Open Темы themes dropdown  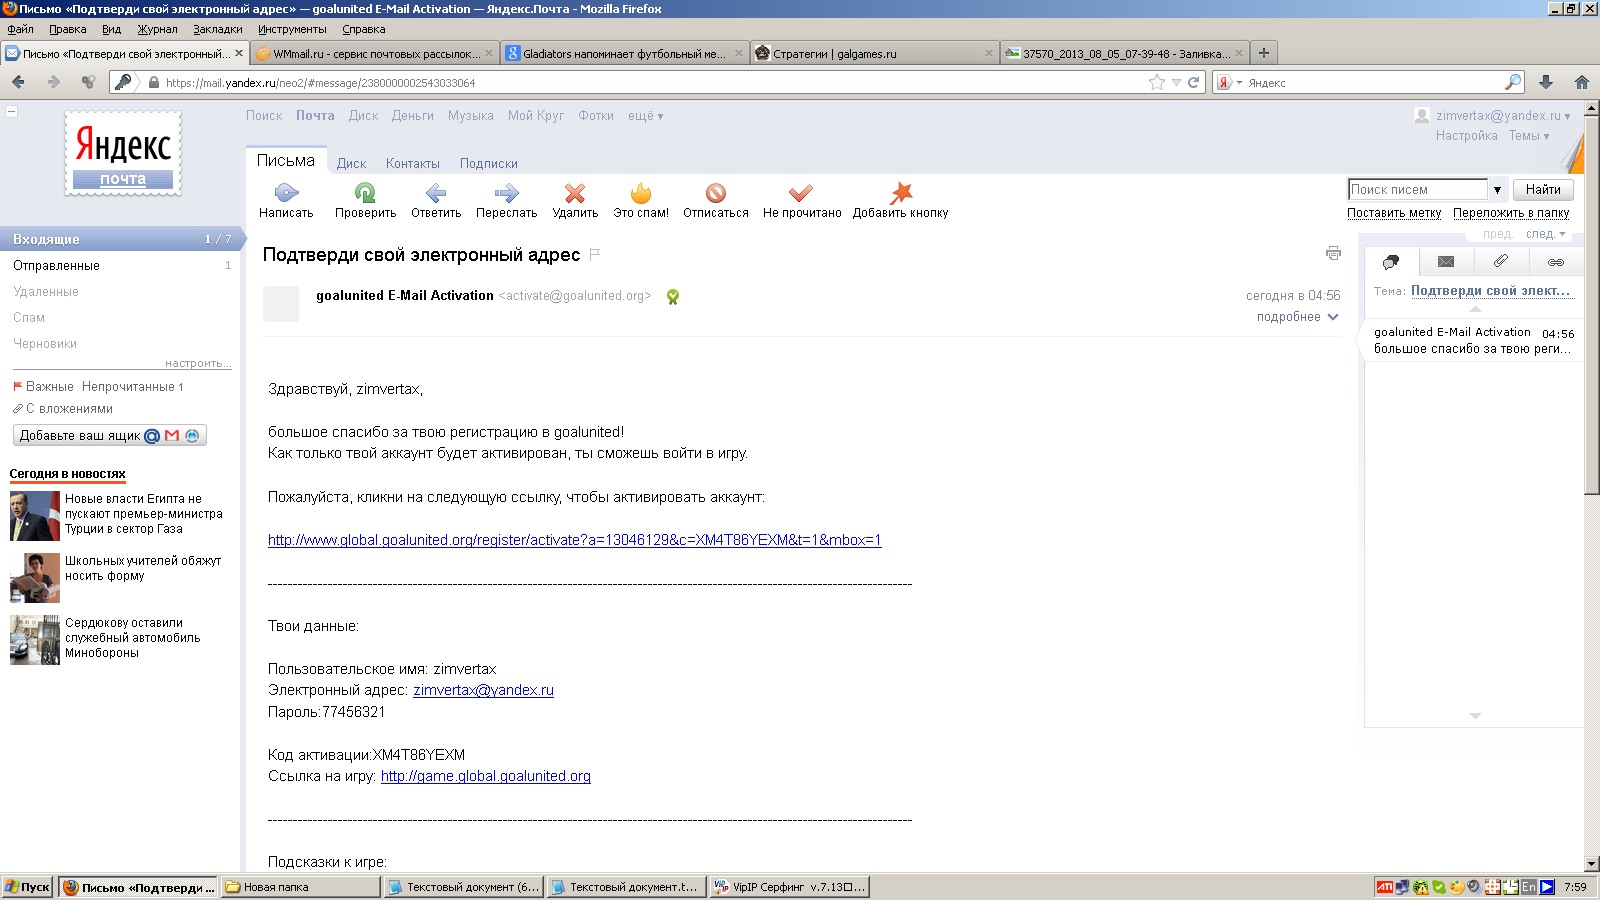[x=1529, y=136]
